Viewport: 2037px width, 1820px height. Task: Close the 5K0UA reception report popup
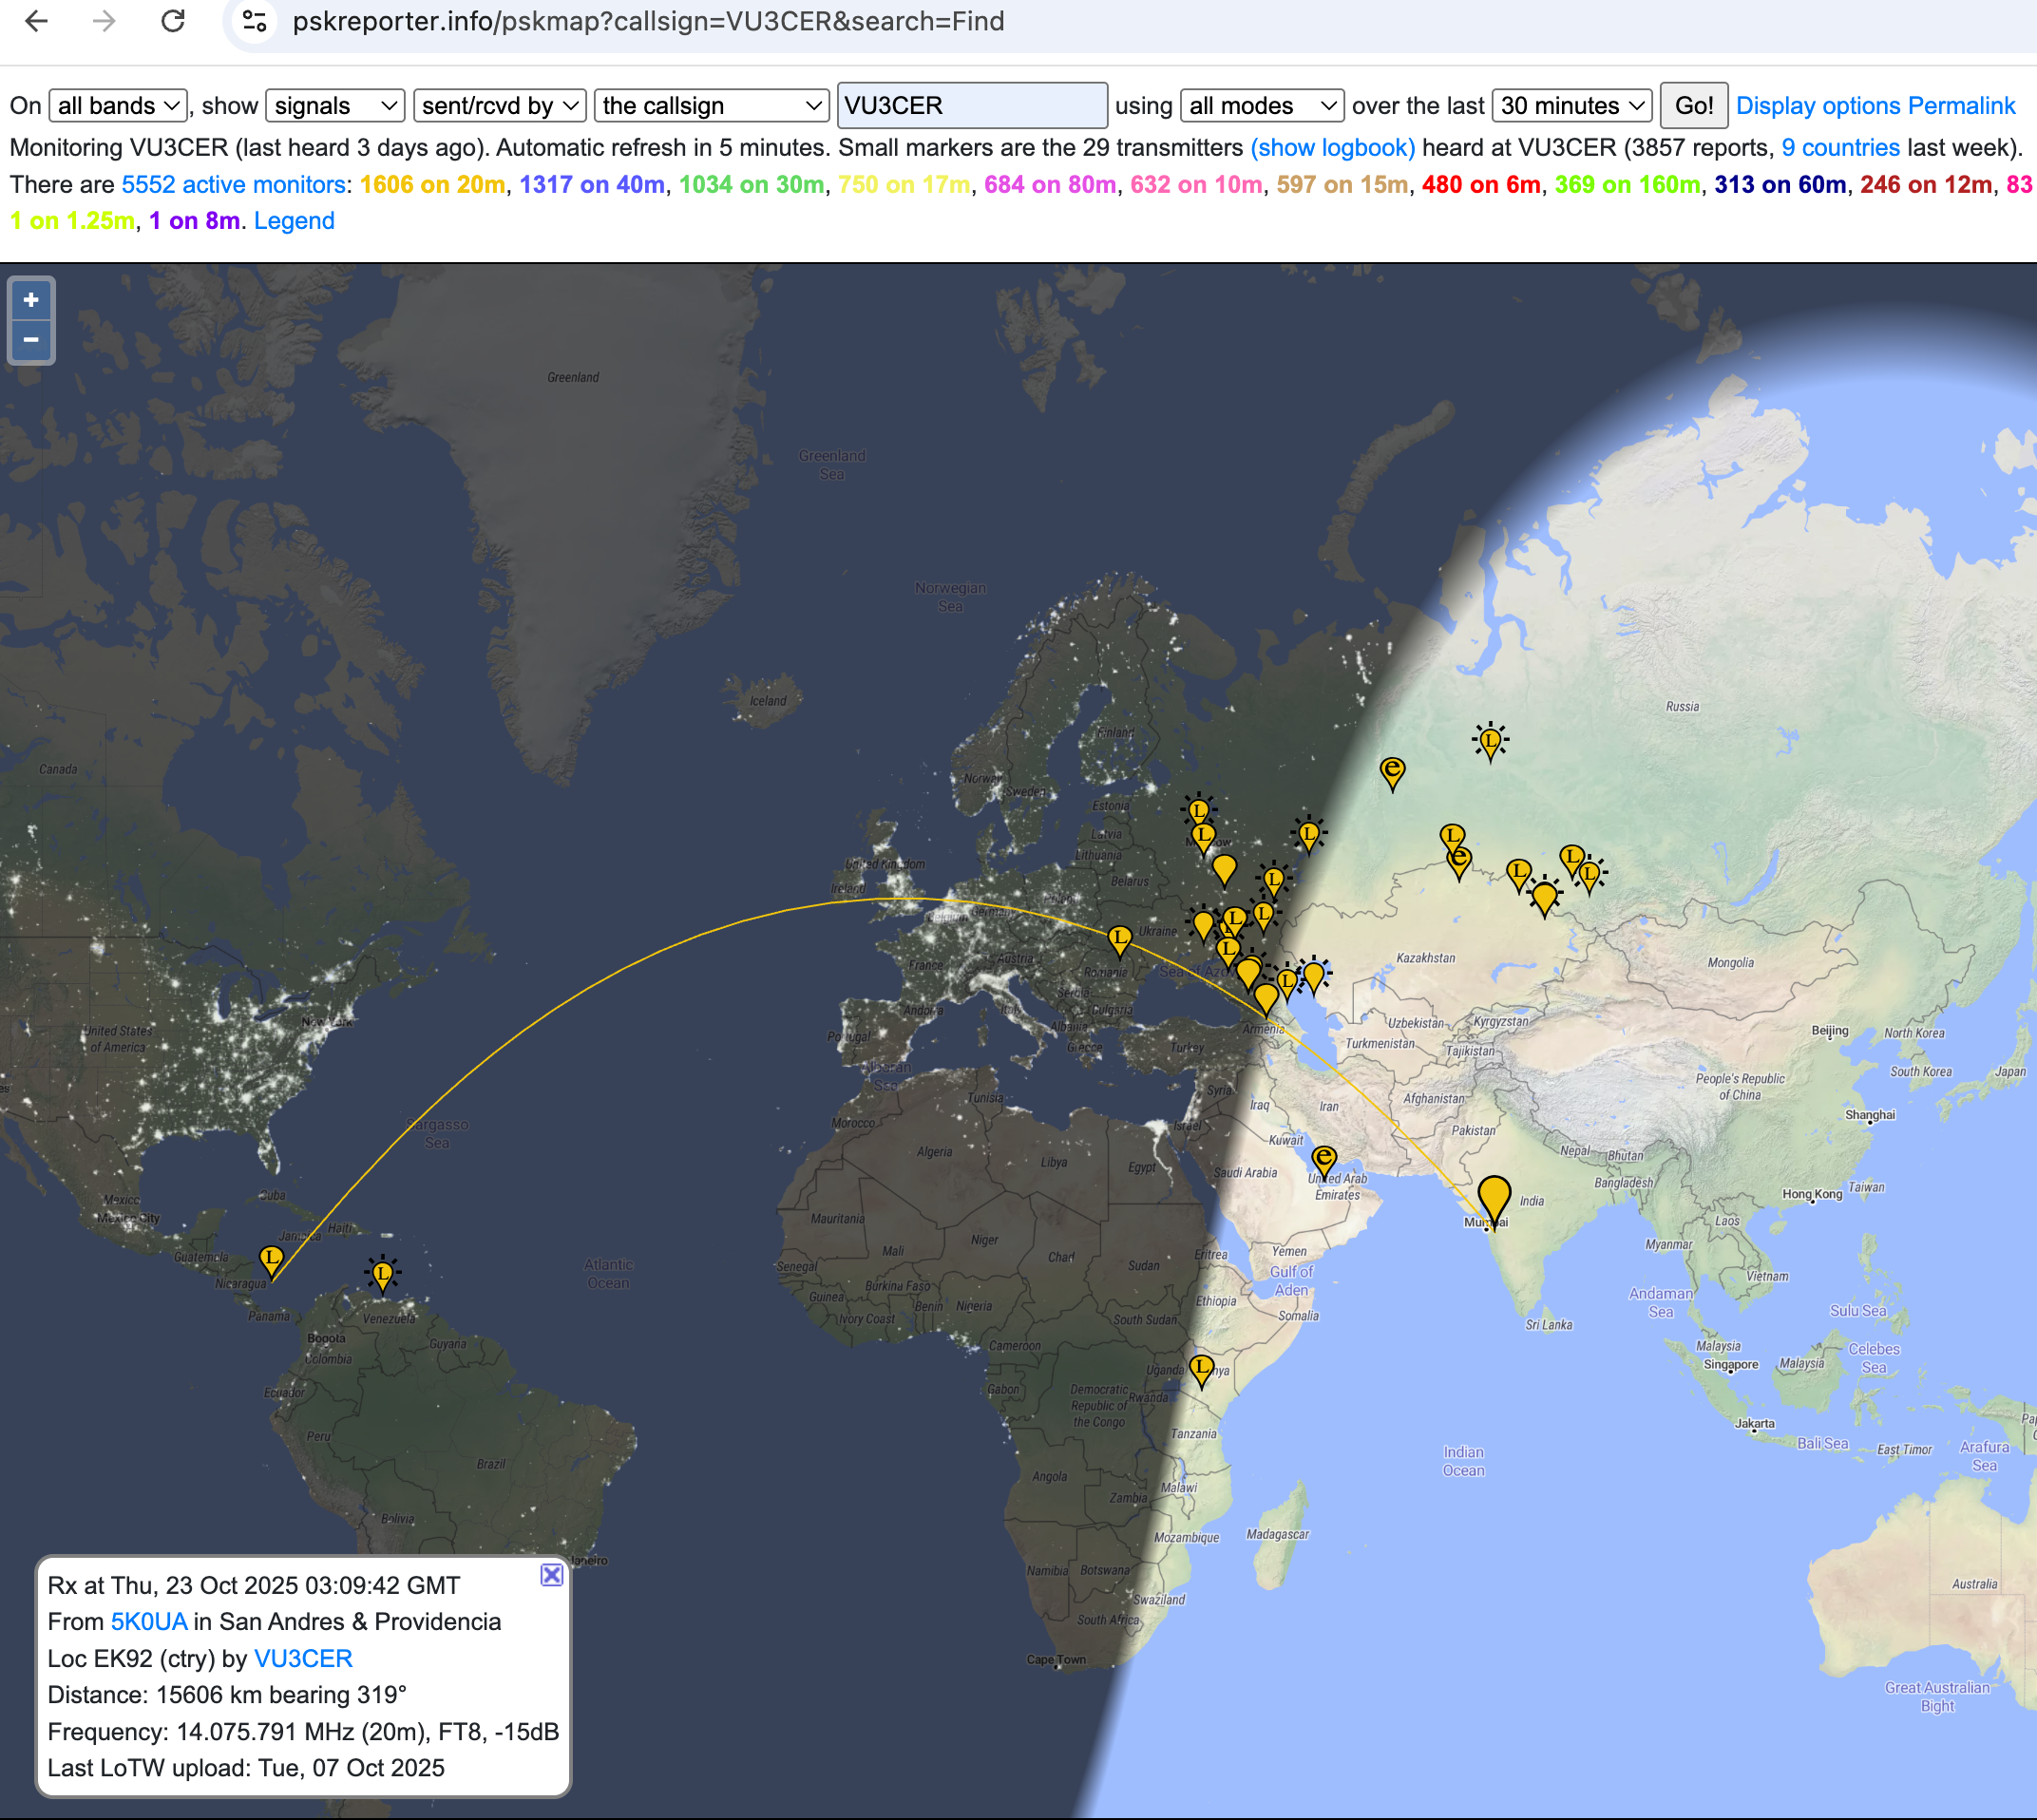551,1573
